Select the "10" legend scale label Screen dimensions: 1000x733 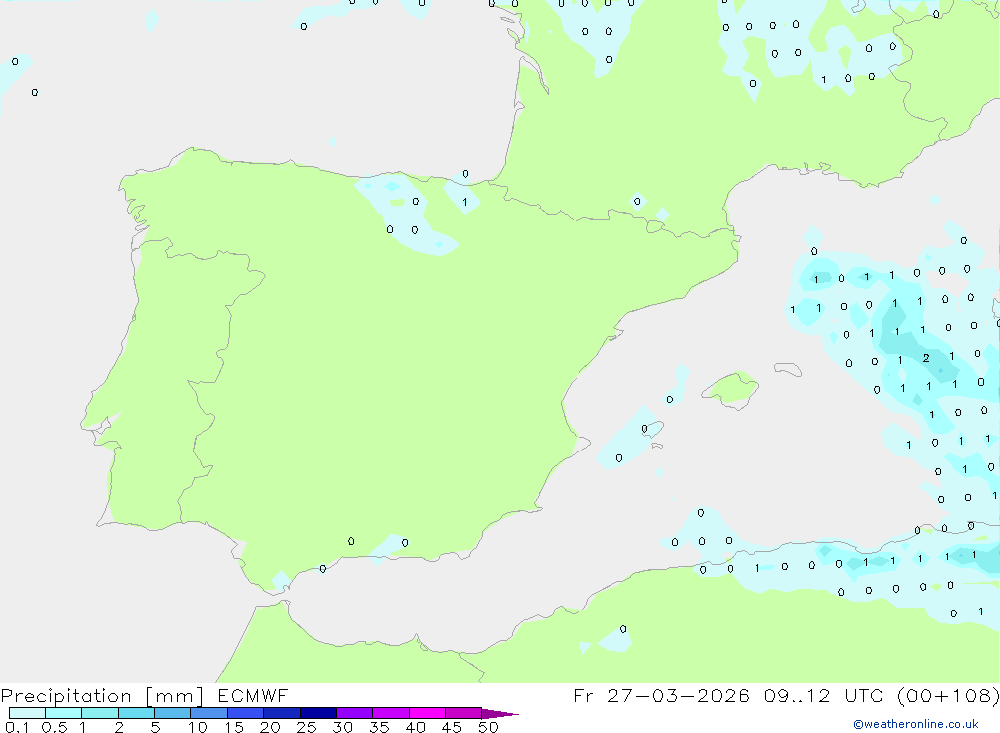click(198, 727)
